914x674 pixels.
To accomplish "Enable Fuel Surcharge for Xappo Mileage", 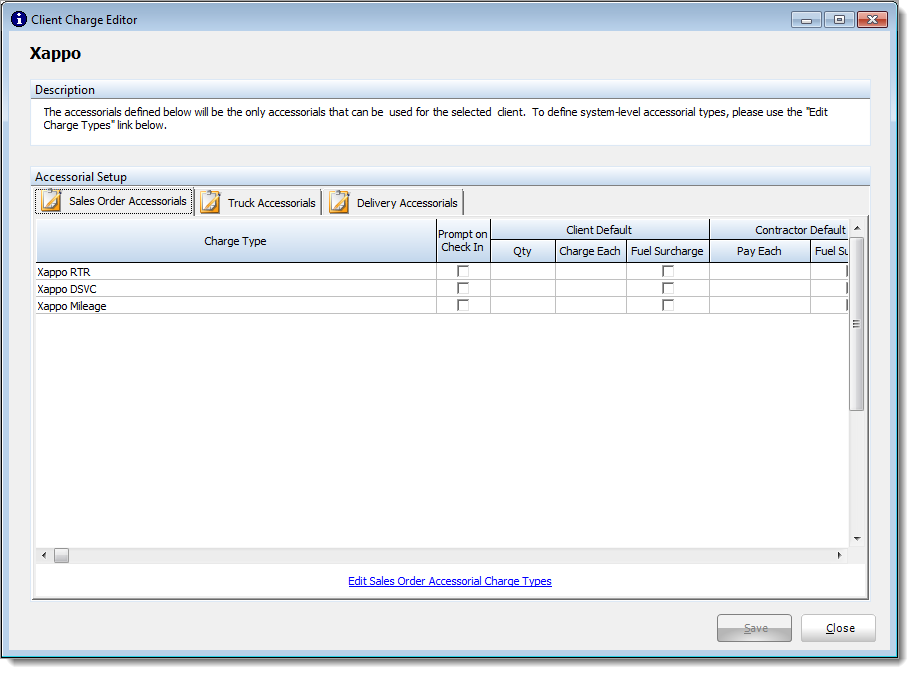I will click(668, 305).
